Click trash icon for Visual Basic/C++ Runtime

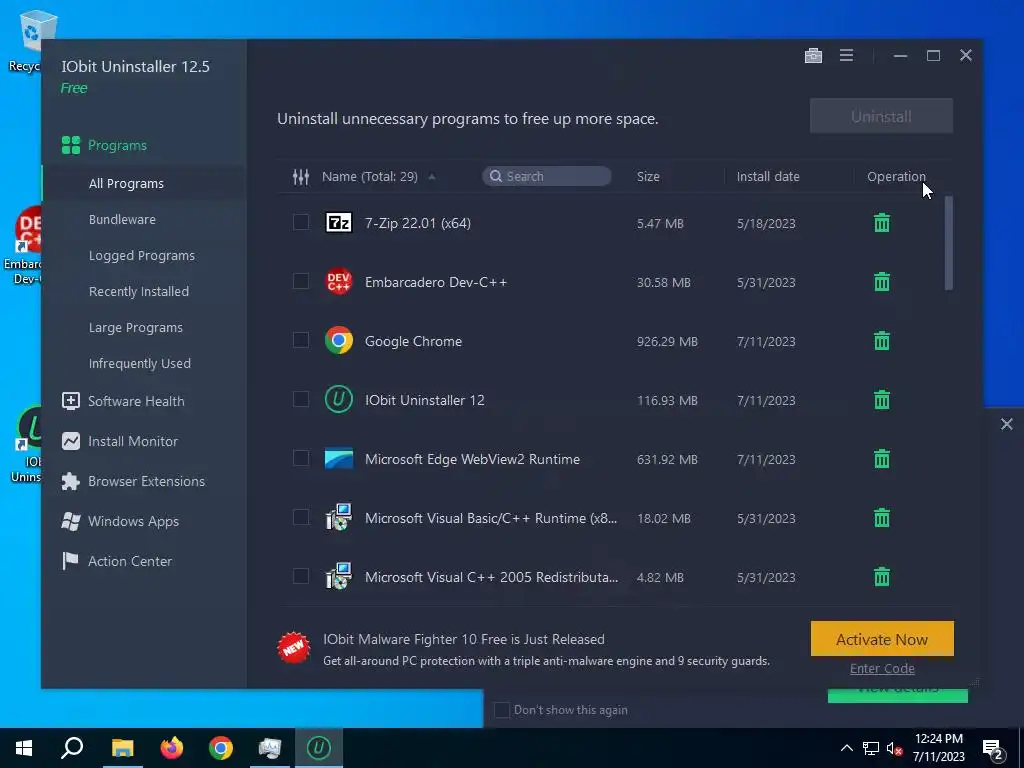pos(882,517)
